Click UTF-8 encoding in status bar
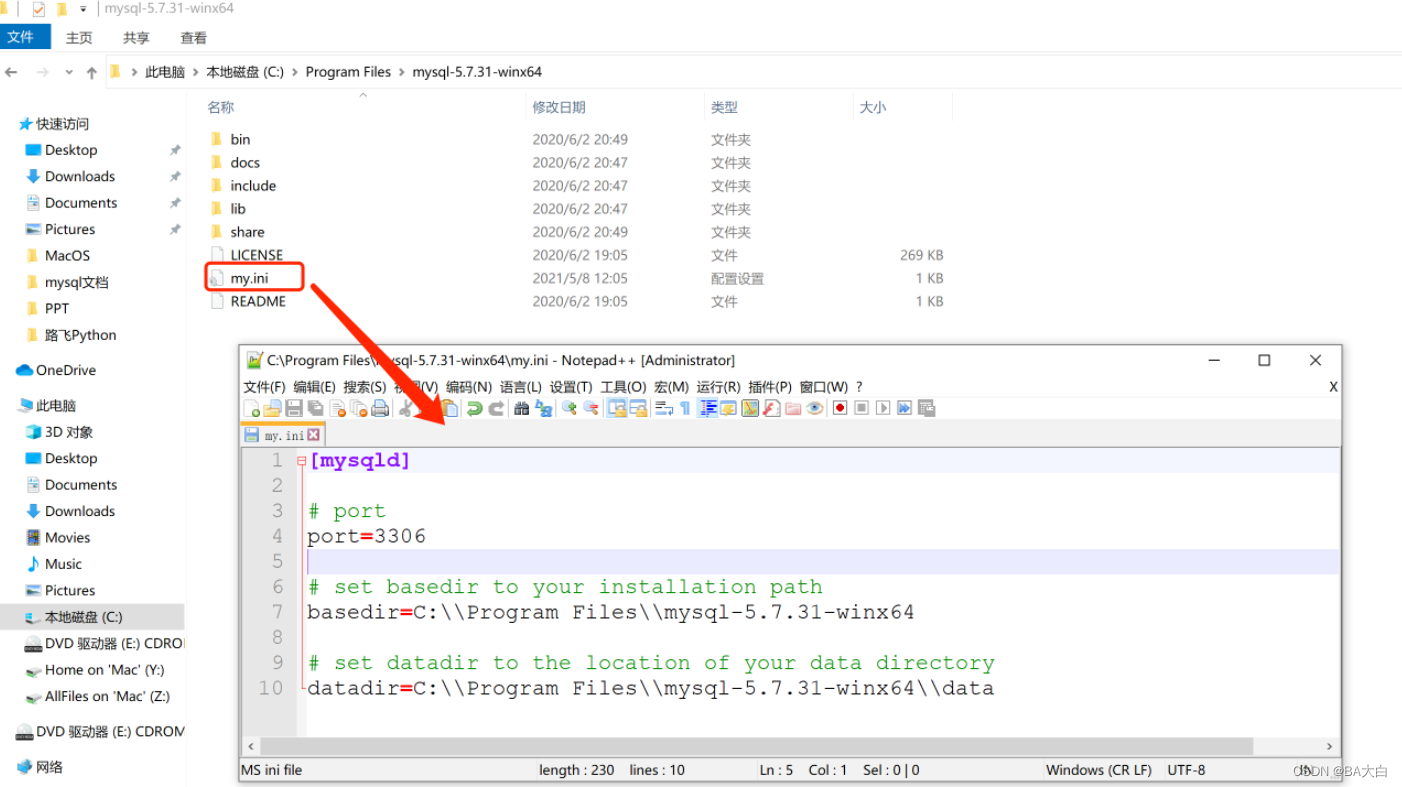Viewport: 1402px width, 787px height. 1186,770
